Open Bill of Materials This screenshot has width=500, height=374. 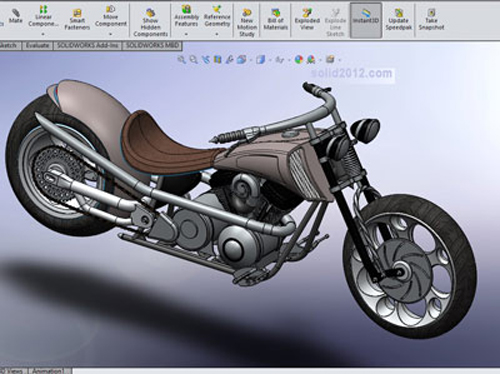tap(275, 19)
